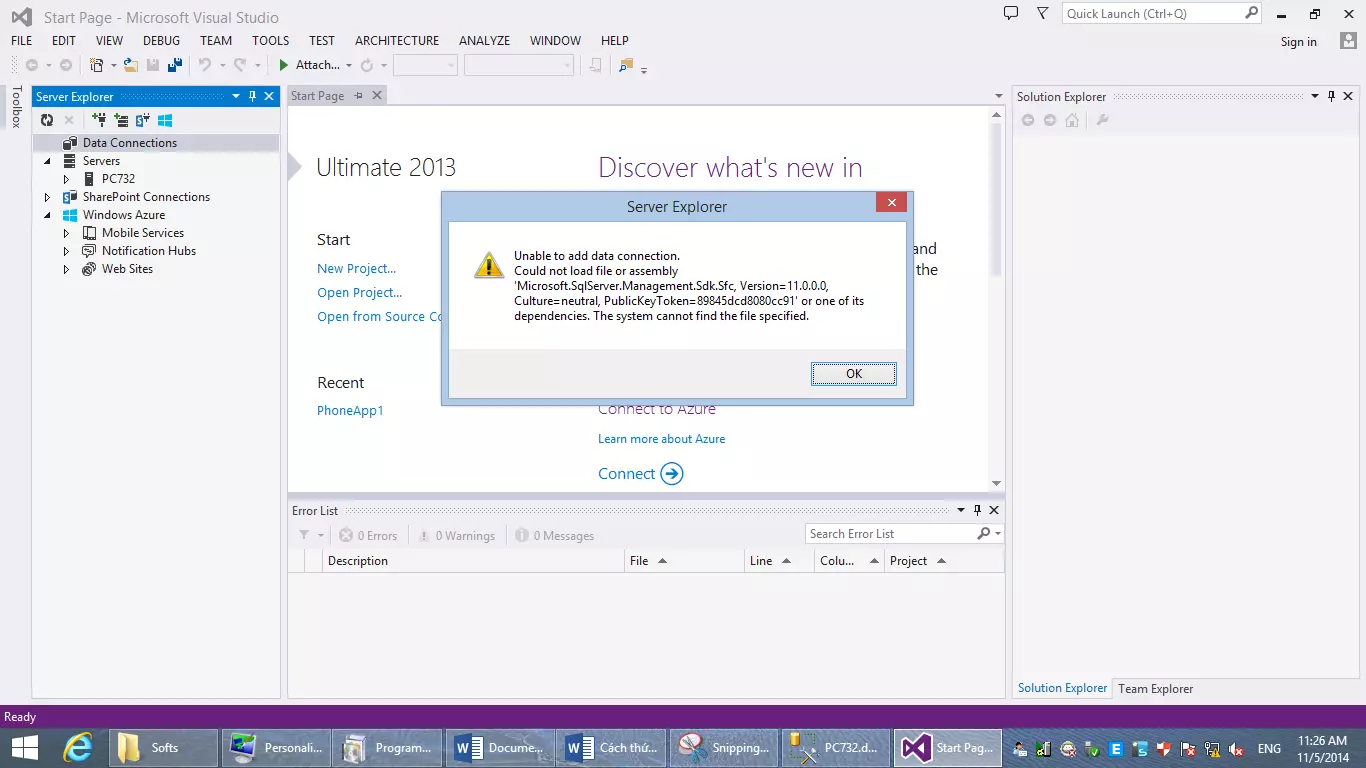Click the Undo toolbar icon

[204, 65]
